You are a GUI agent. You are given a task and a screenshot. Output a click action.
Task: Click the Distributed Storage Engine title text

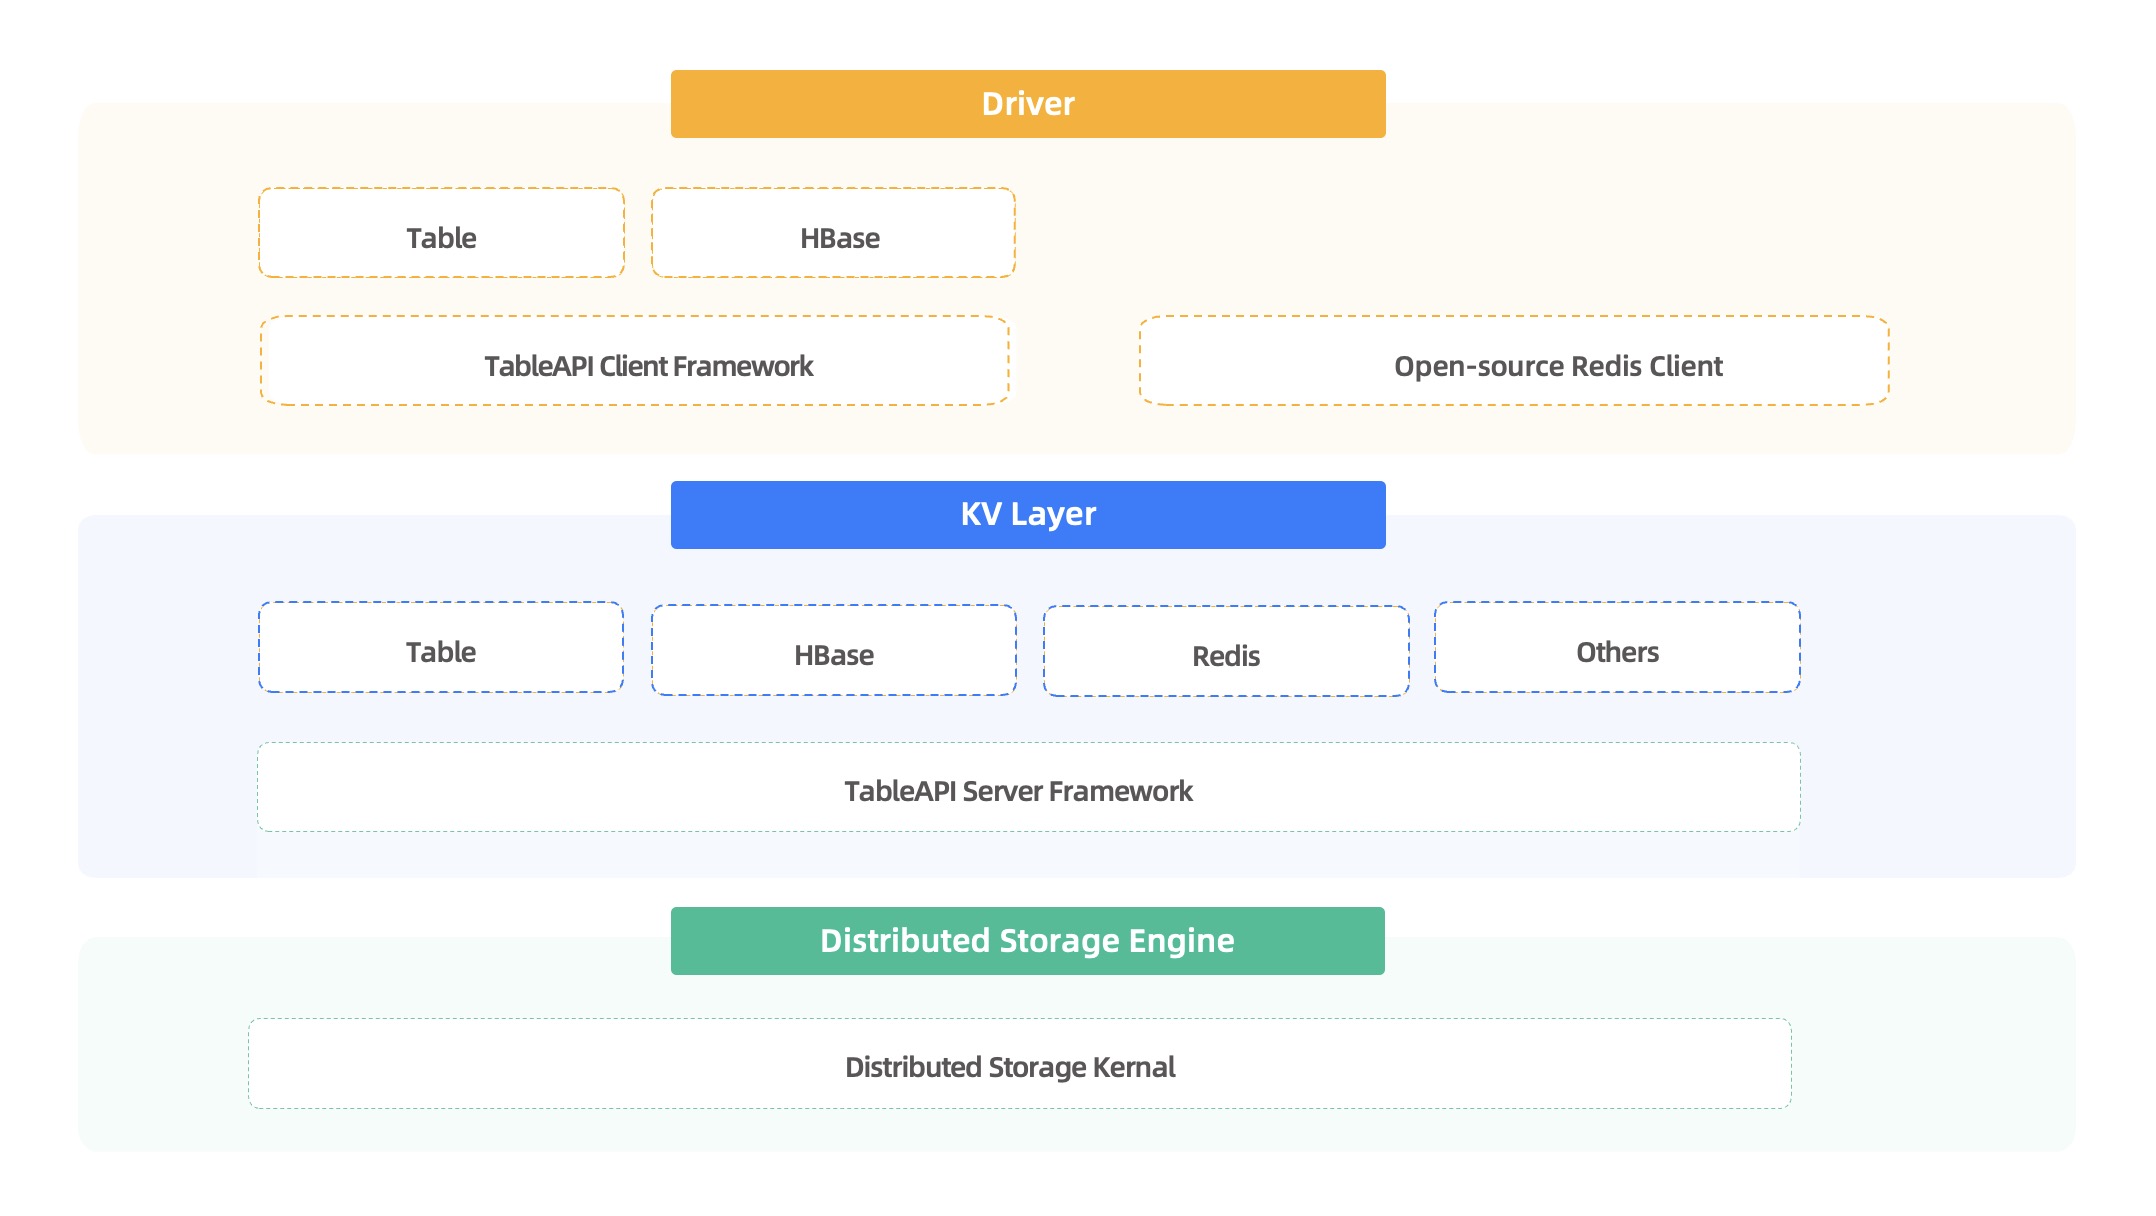(1027, 941)
